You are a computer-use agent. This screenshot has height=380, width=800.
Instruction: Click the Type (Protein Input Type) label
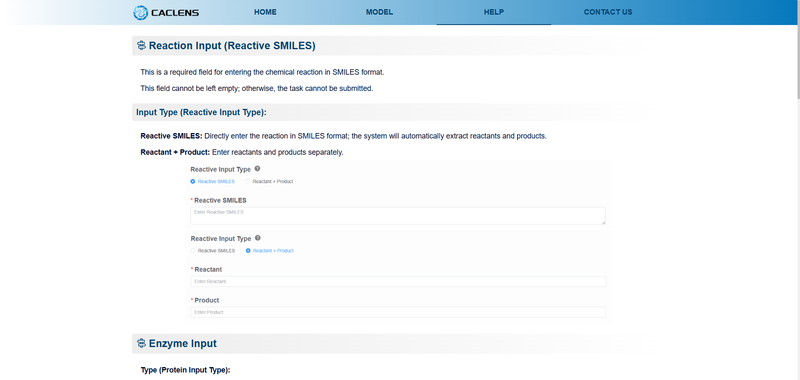[x=185, y=370]
